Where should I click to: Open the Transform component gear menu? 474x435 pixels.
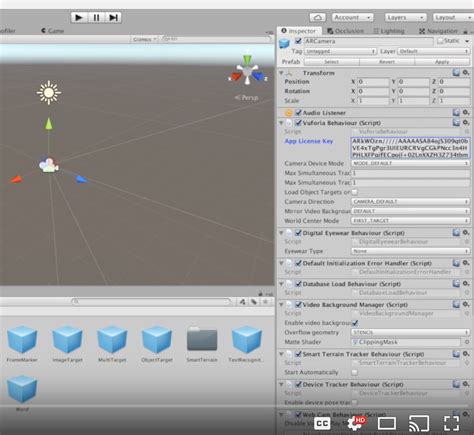coord(466,73)
